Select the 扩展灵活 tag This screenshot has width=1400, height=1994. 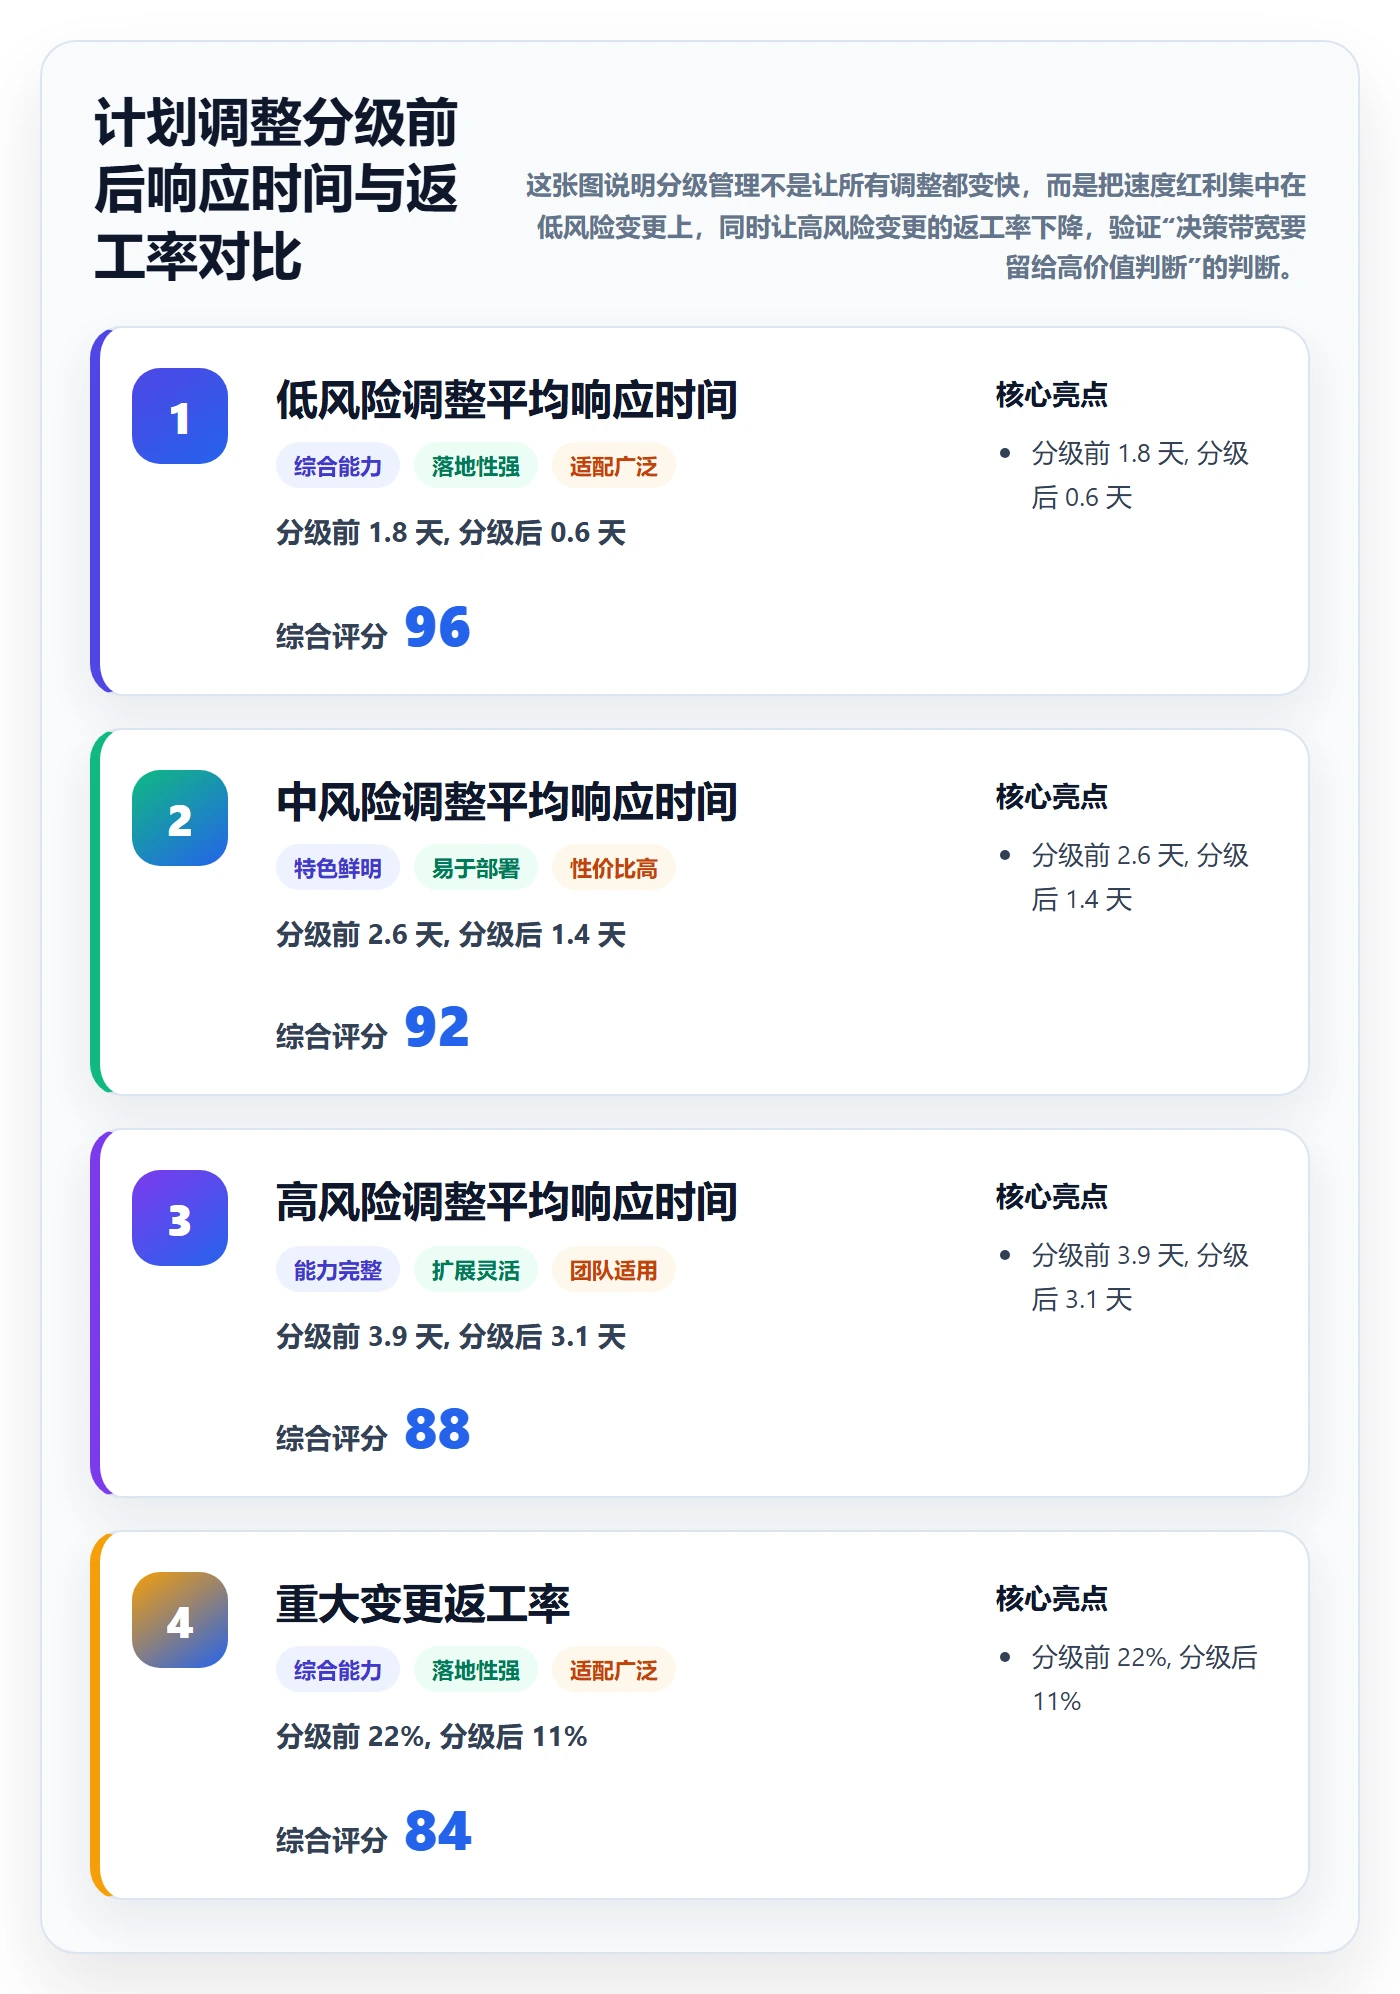pyautogui.click(x=476, y=1270)
